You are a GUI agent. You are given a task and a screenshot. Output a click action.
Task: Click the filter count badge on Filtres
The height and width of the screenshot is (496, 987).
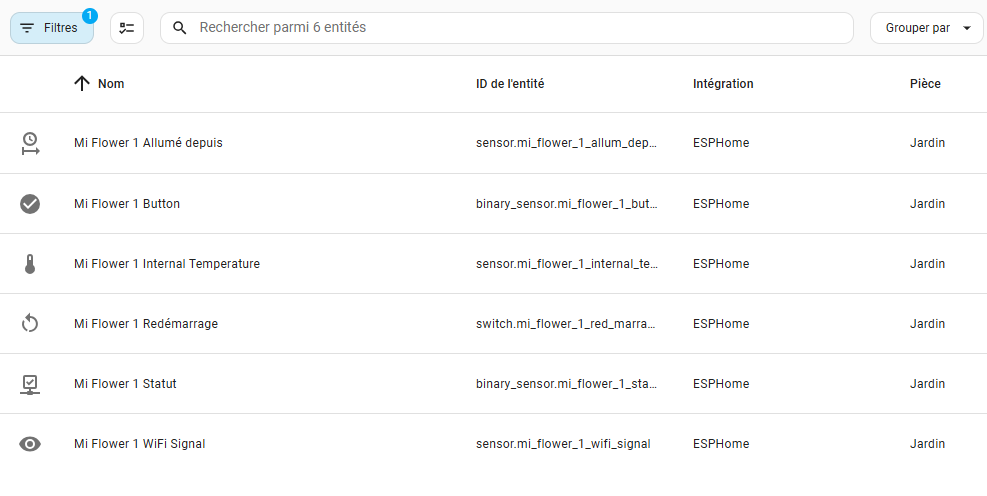pos(90,16)
